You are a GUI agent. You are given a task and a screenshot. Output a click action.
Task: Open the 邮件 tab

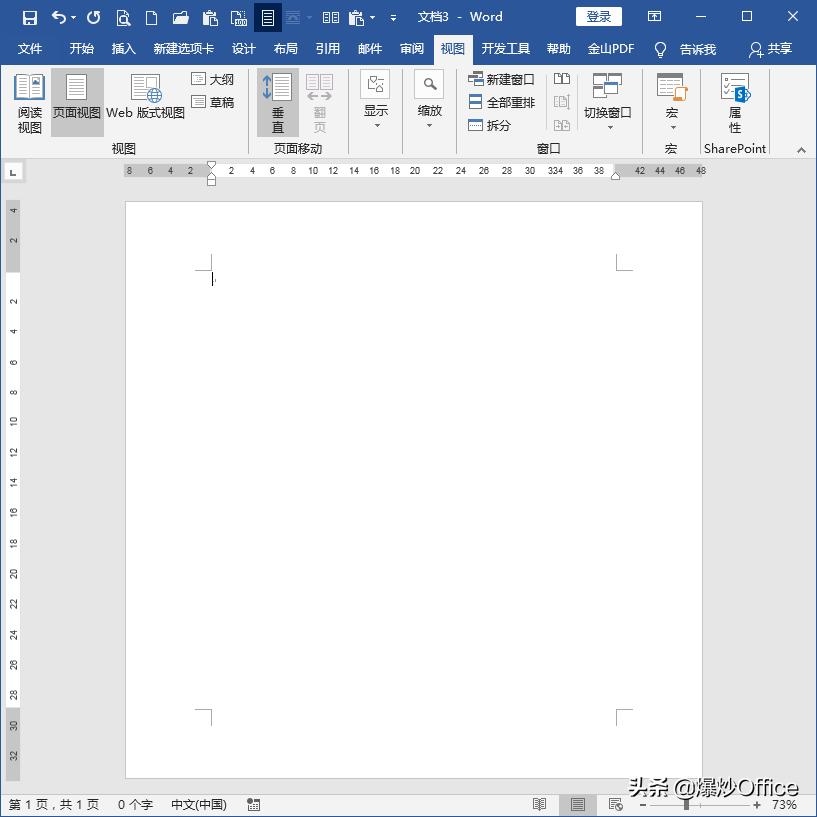coord(370,49)
